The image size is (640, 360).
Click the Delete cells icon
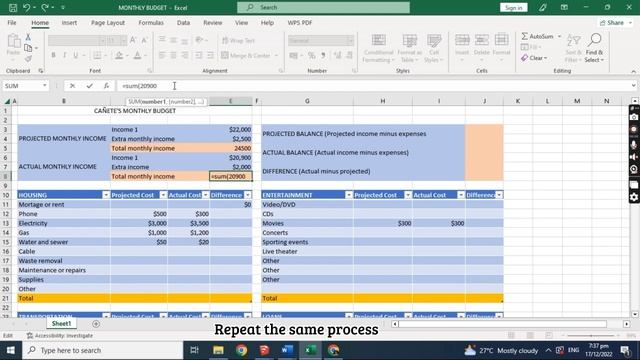click(x=482, y=40)
